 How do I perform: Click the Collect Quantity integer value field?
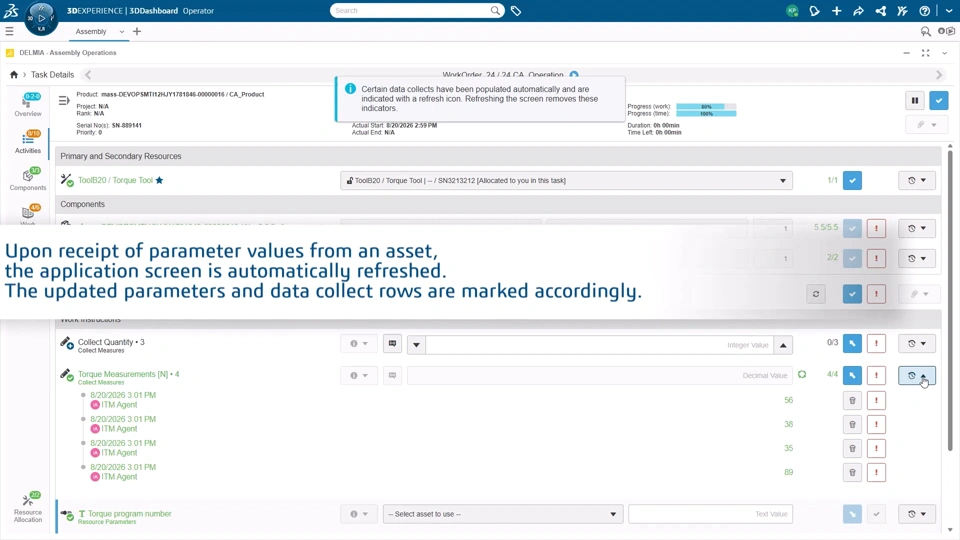[599, 345]
